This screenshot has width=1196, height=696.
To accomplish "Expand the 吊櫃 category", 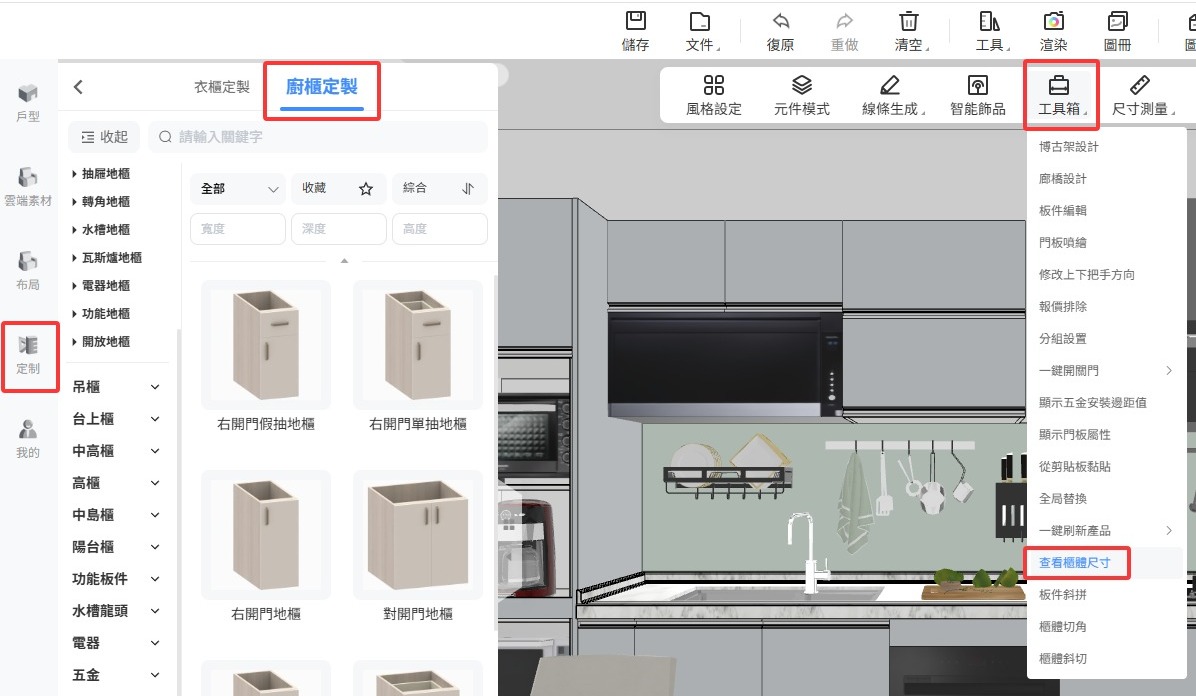I will coord(116,387).
